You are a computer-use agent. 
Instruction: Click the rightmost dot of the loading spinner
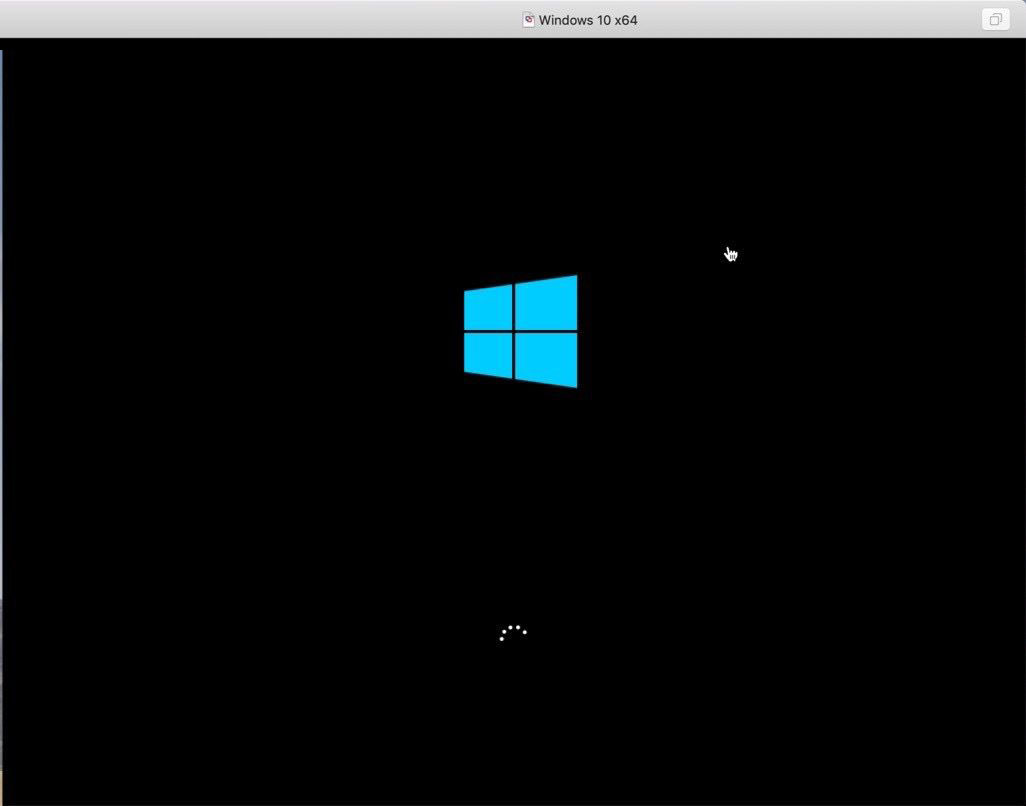[x=525, y=632]
